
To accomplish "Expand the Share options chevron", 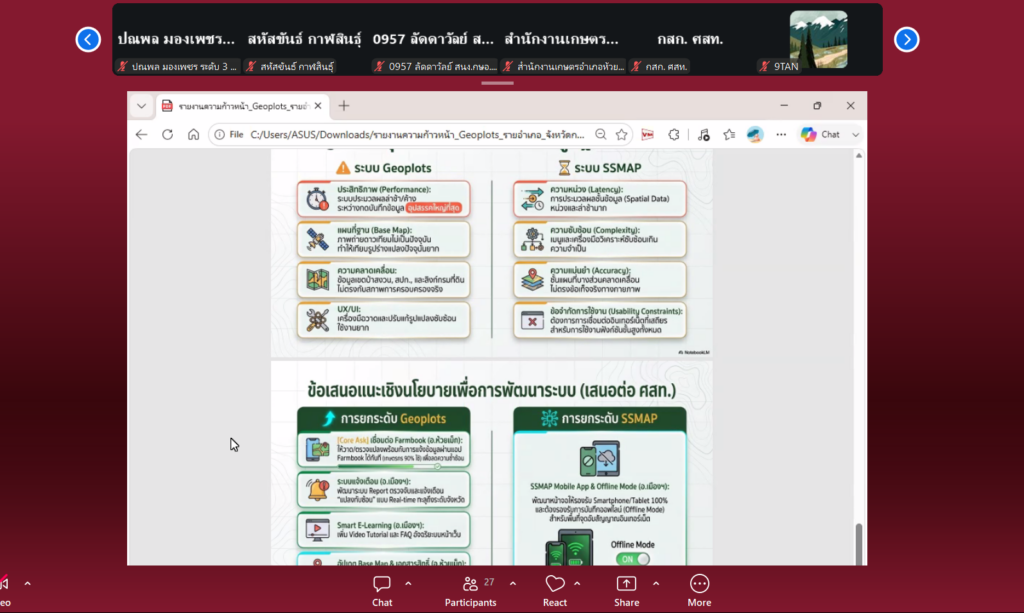I will (x=656, y=584).
